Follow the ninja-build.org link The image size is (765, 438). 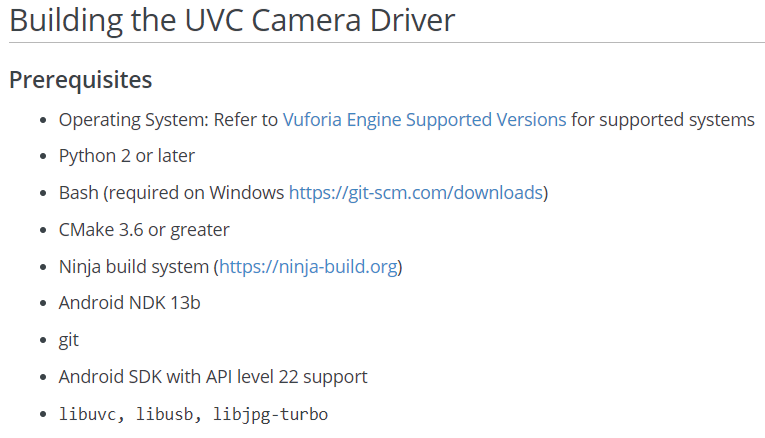pyautogui.click(x=308, y=267)
